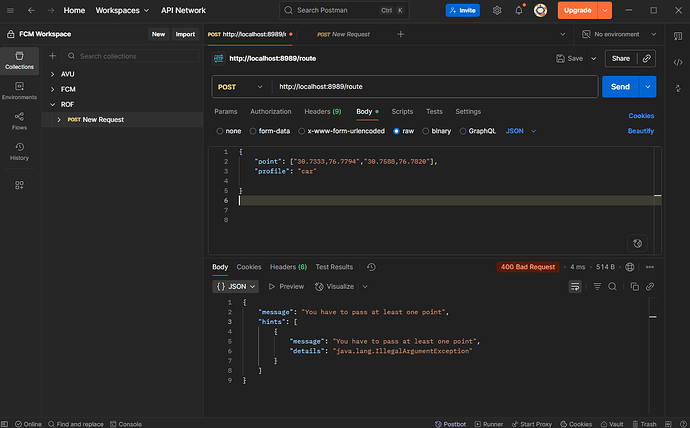Open the Test Results response tab
Screen dimensions: 690x428
point(333,267)
